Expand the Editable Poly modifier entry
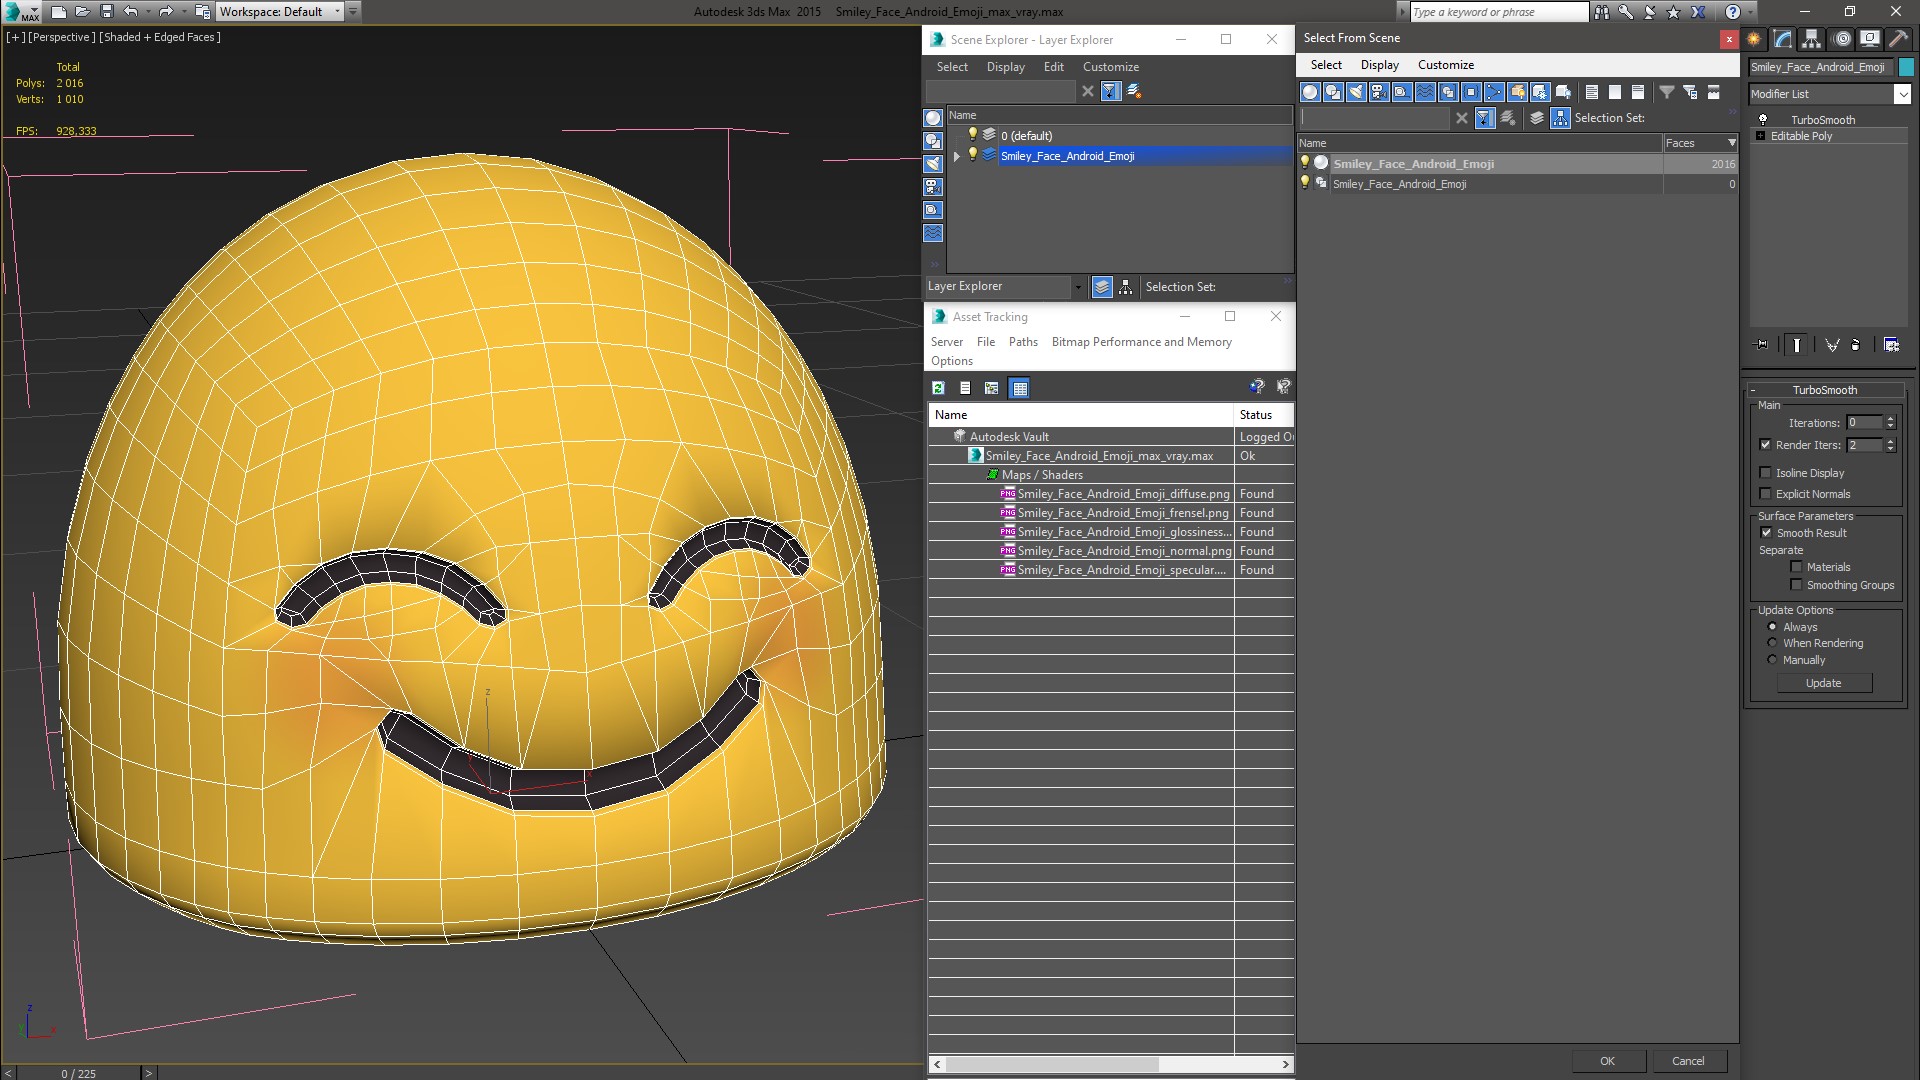Viewport: 1920px width, 1080px height. tap(1760, 136)
